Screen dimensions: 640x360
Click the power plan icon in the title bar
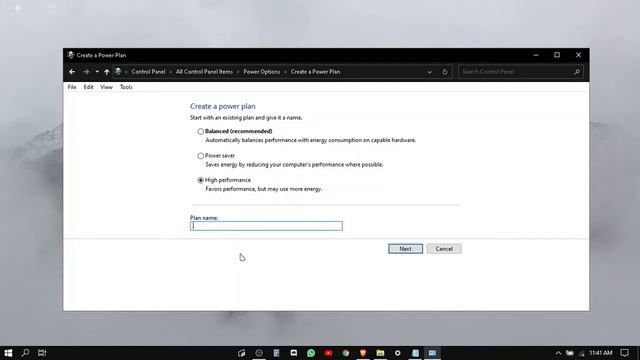tap(71, 55)
